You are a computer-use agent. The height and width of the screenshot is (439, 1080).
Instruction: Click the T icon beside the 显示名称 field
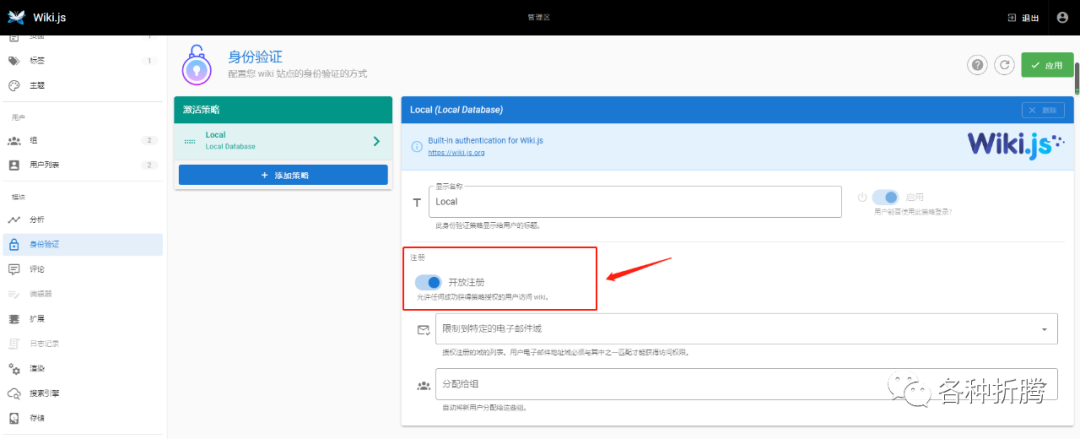point(416,203)
